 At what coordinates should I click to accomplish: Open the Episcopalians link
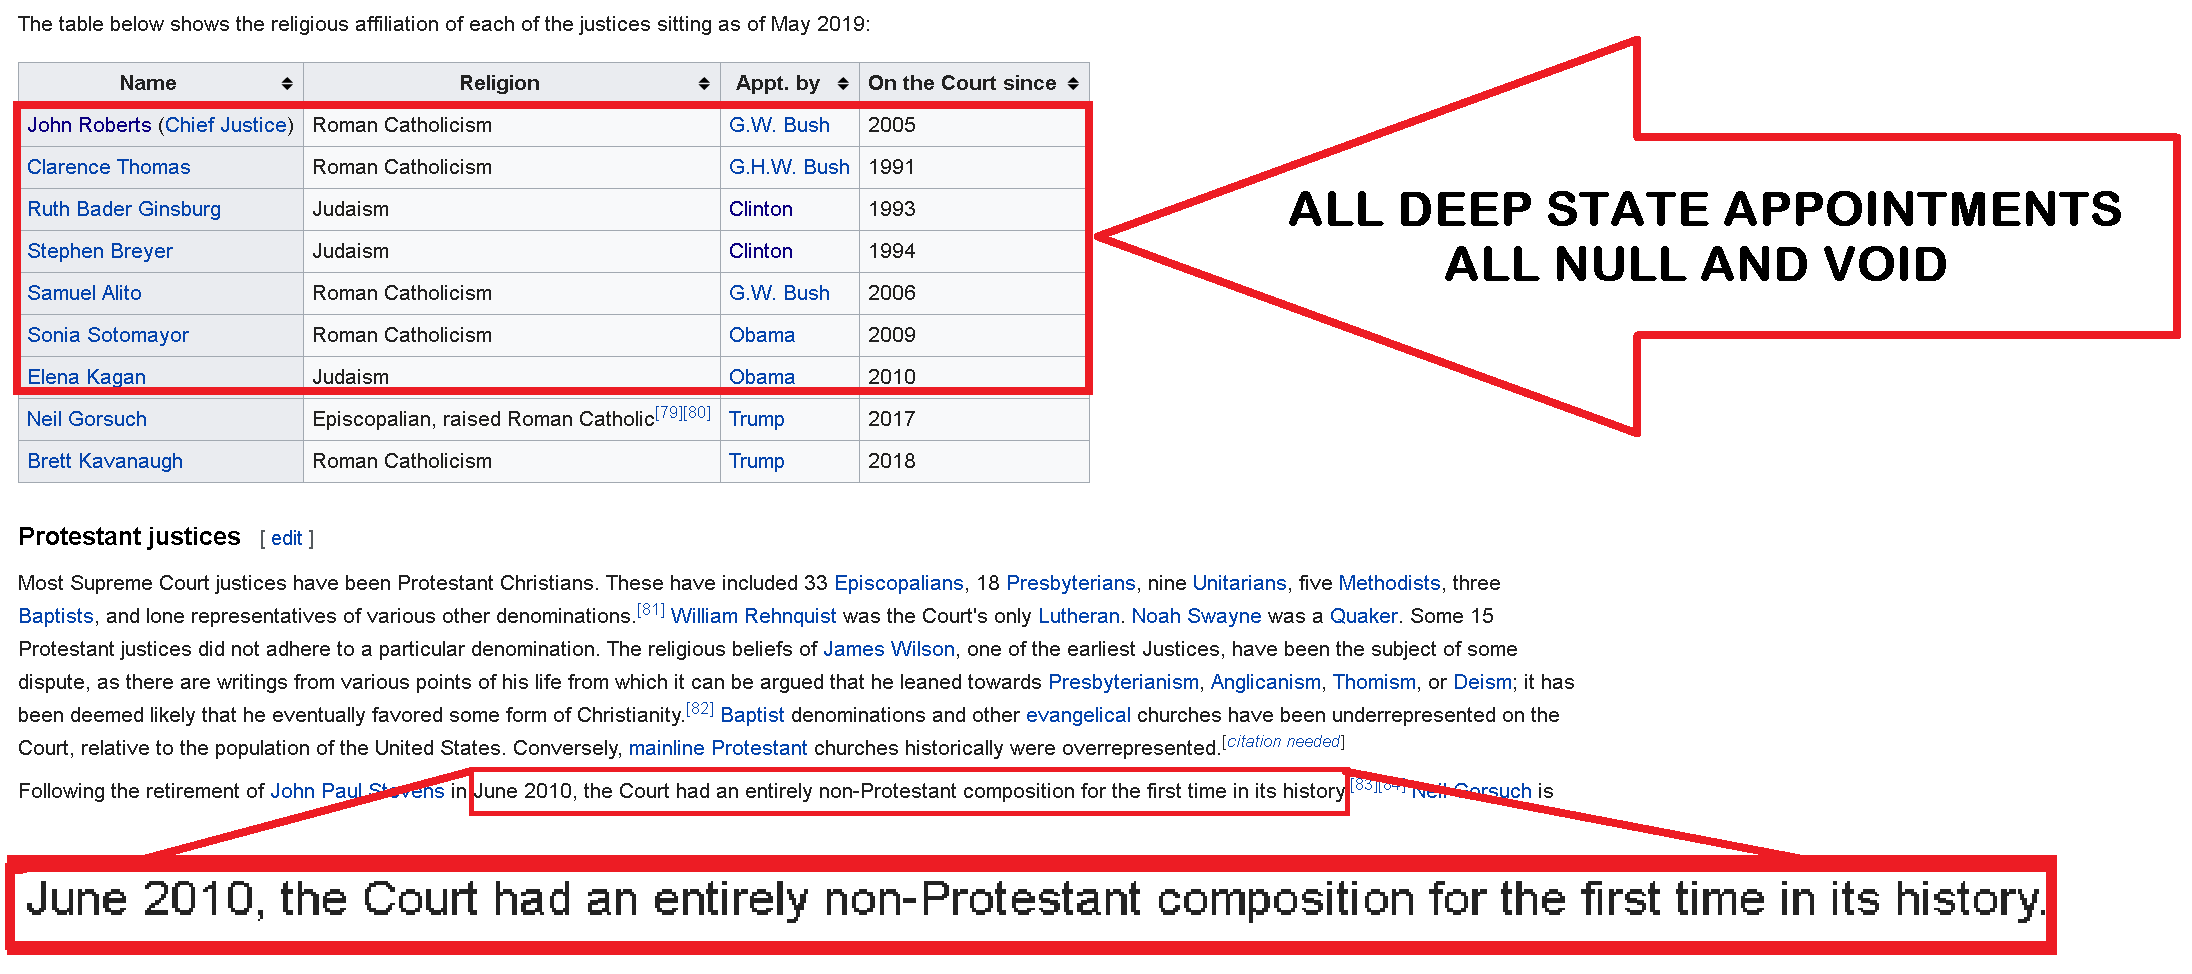pos(898,583)
